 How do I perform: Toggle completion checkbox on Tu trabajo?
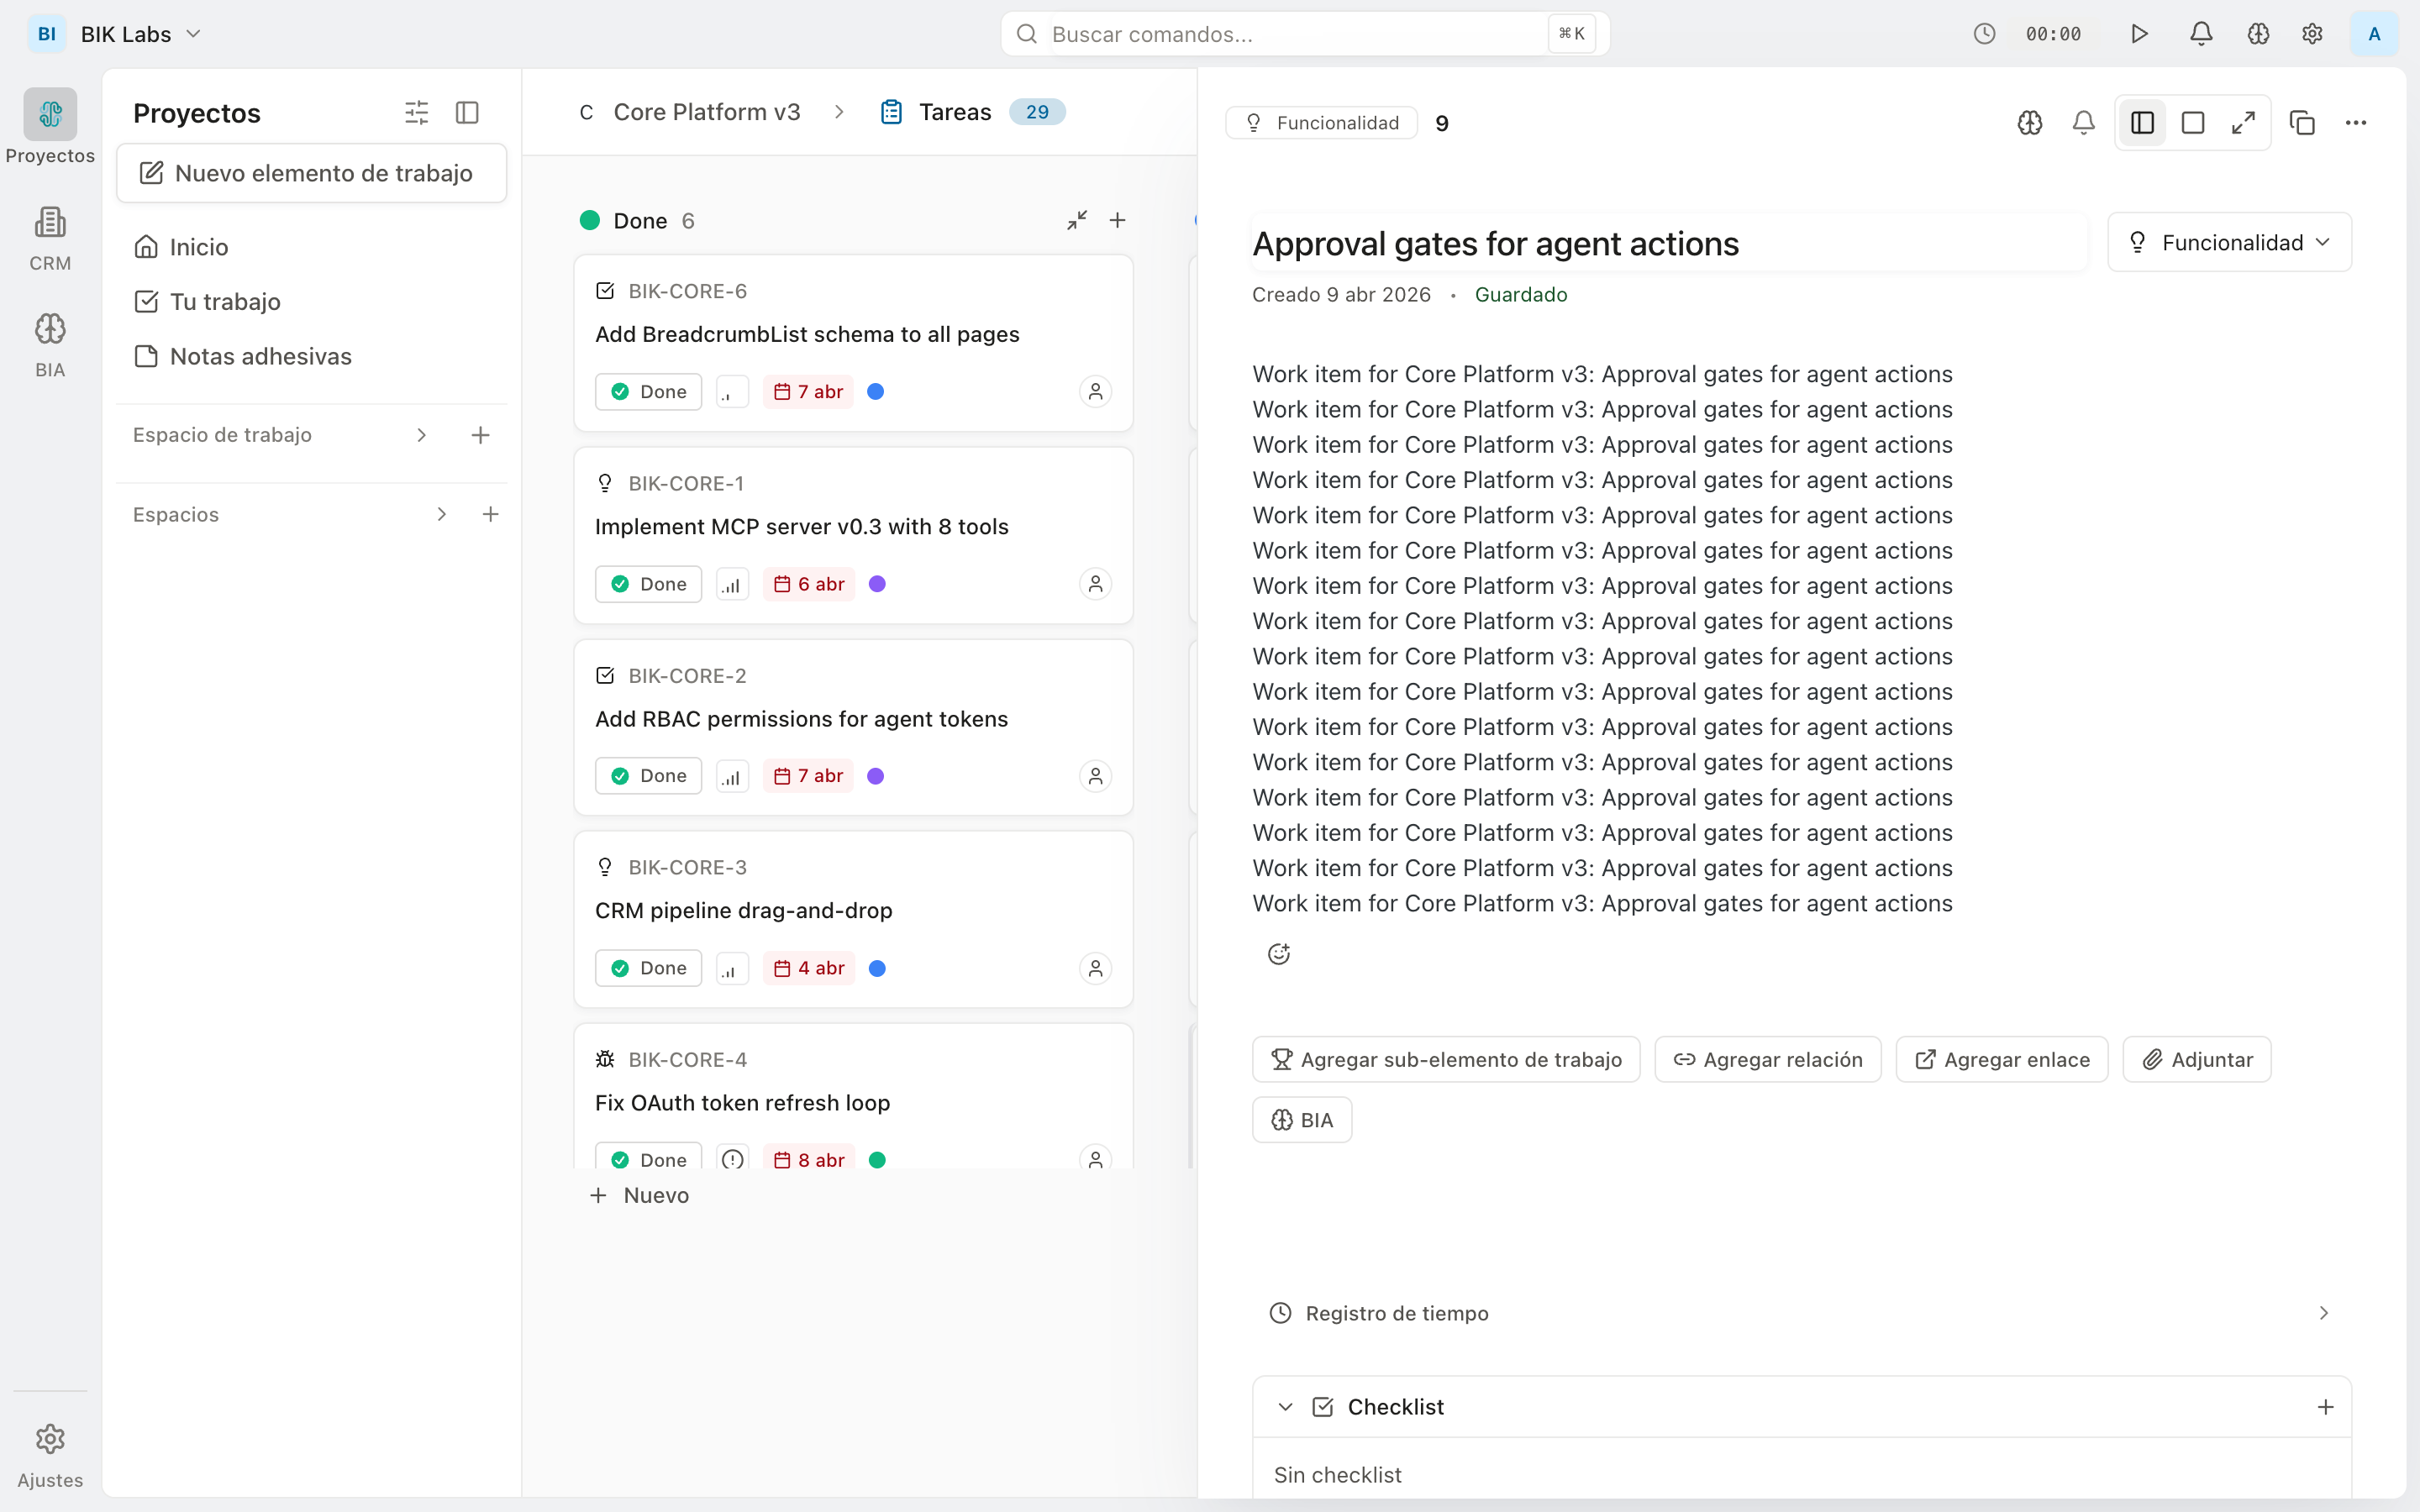pyautogui.click(x=148, y=301)
